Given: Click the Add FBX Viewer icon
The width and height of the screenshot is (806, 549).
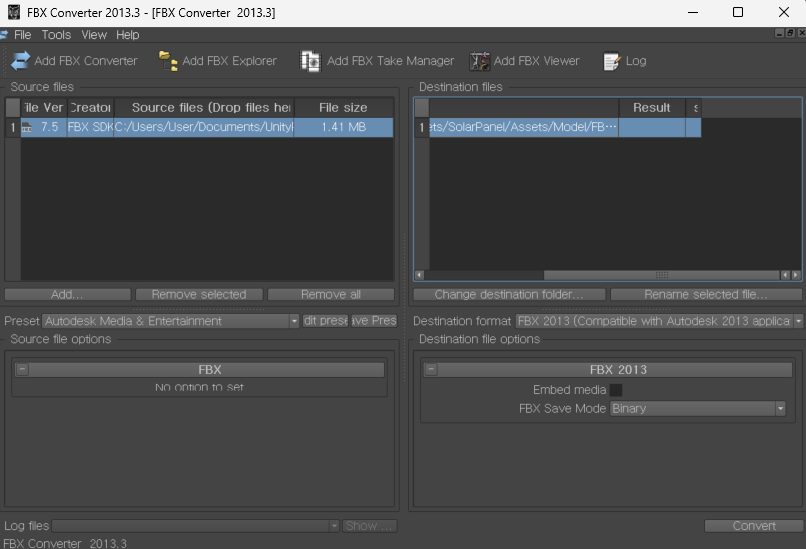Looking at the screenshot, I should [x=480, y=61].
